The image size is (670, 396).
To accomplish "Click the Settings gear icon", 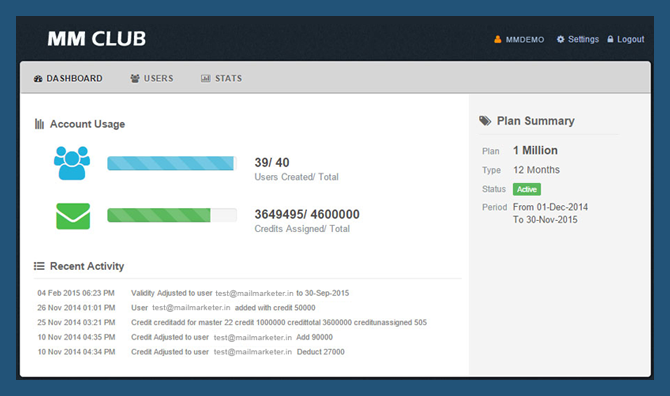I will tap(561, 39).
